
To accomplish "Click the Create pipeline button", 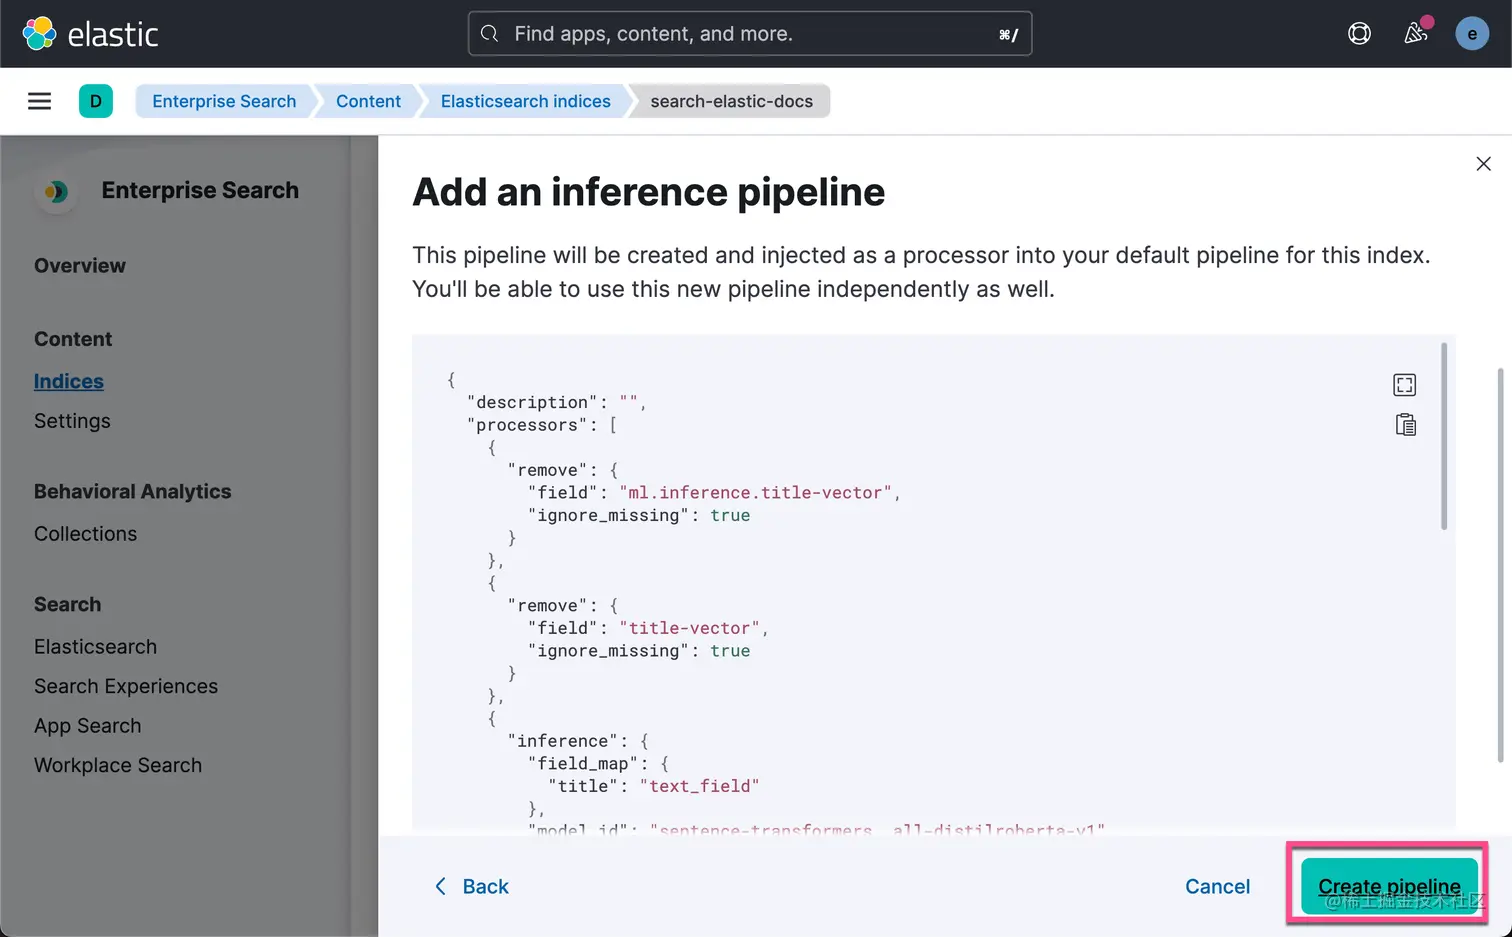I will (1389, 887).
